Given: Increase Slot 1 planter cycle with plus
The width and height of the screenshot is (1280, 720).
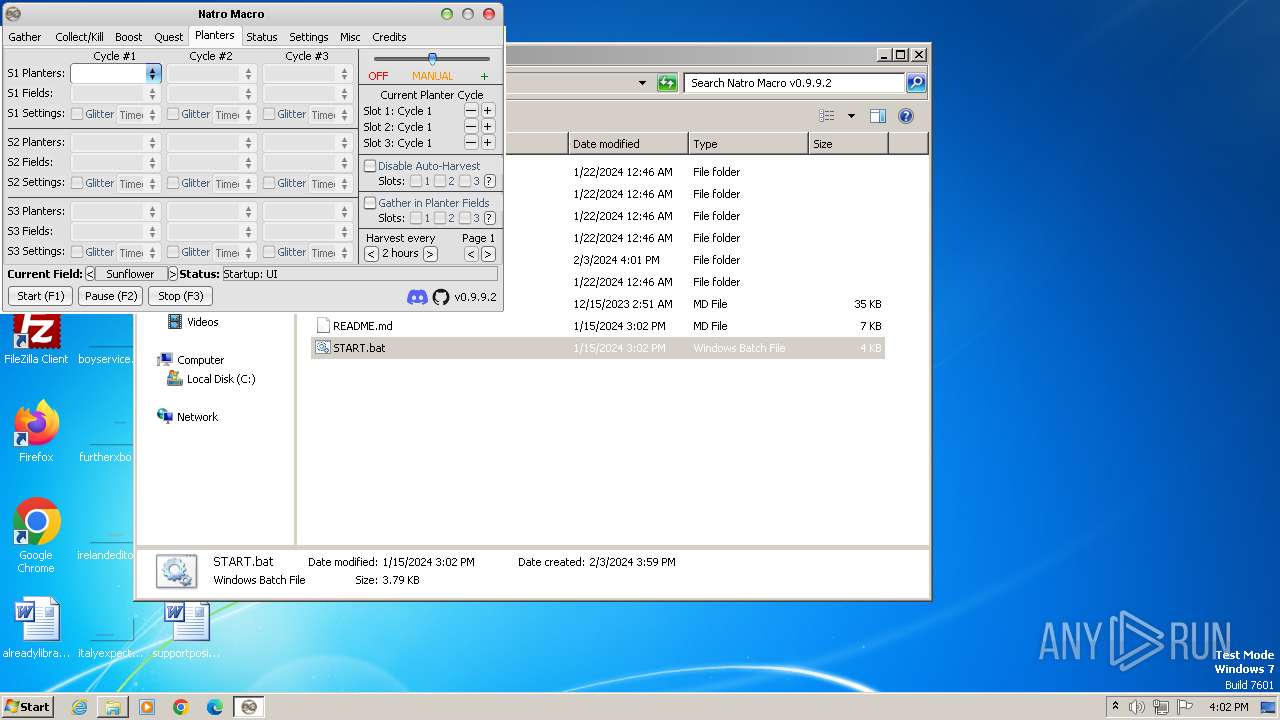Looking at the screenshot, I should [488, 111].
